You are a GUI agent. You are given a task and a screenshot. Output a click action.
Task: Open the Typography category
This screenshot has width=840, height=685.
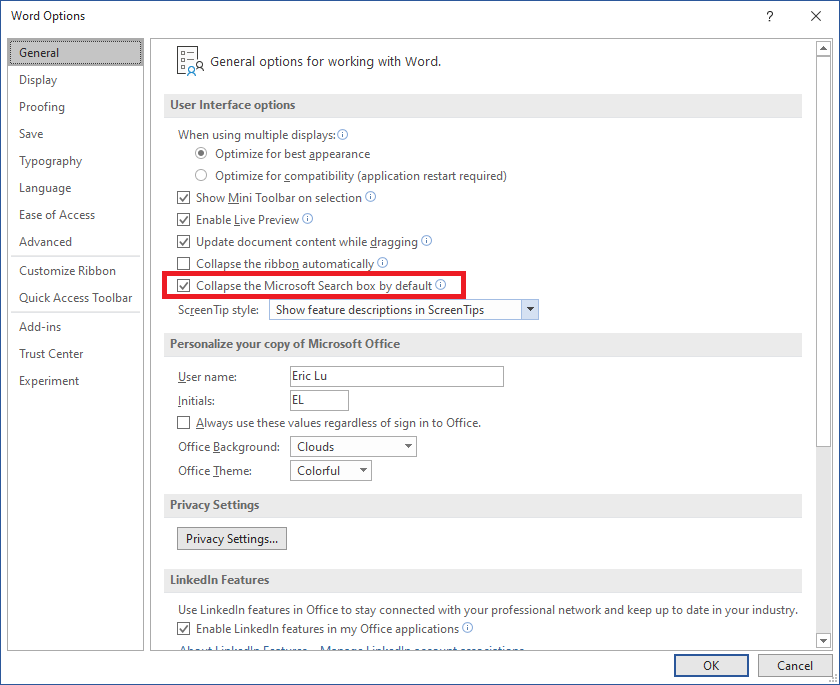pyautogui.click(x=75, y=161)
